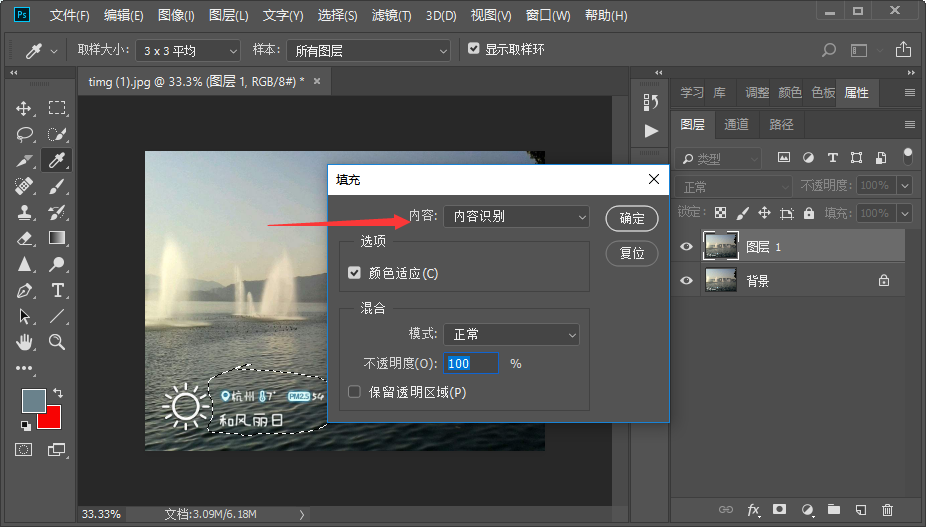Open the Edit Toolbar three-dots menu

click(24, 368)
